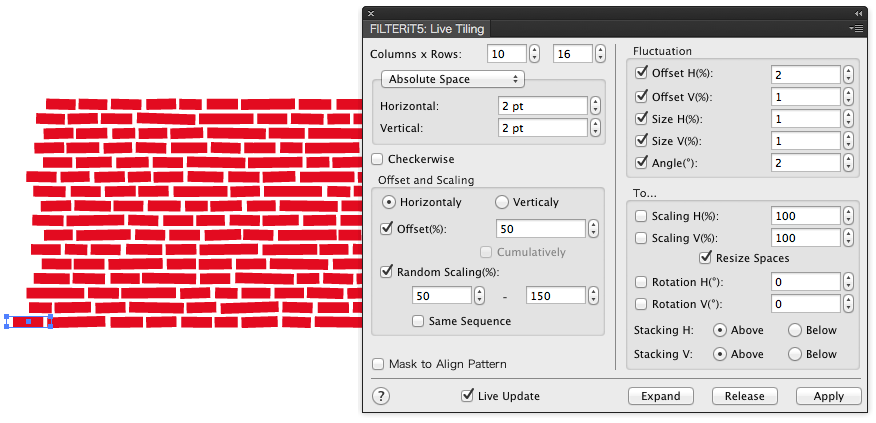Click the Angle fluctuation stepper
This screenshot has width=876, height=423.
pyautogui.click(x=848, y=162)
